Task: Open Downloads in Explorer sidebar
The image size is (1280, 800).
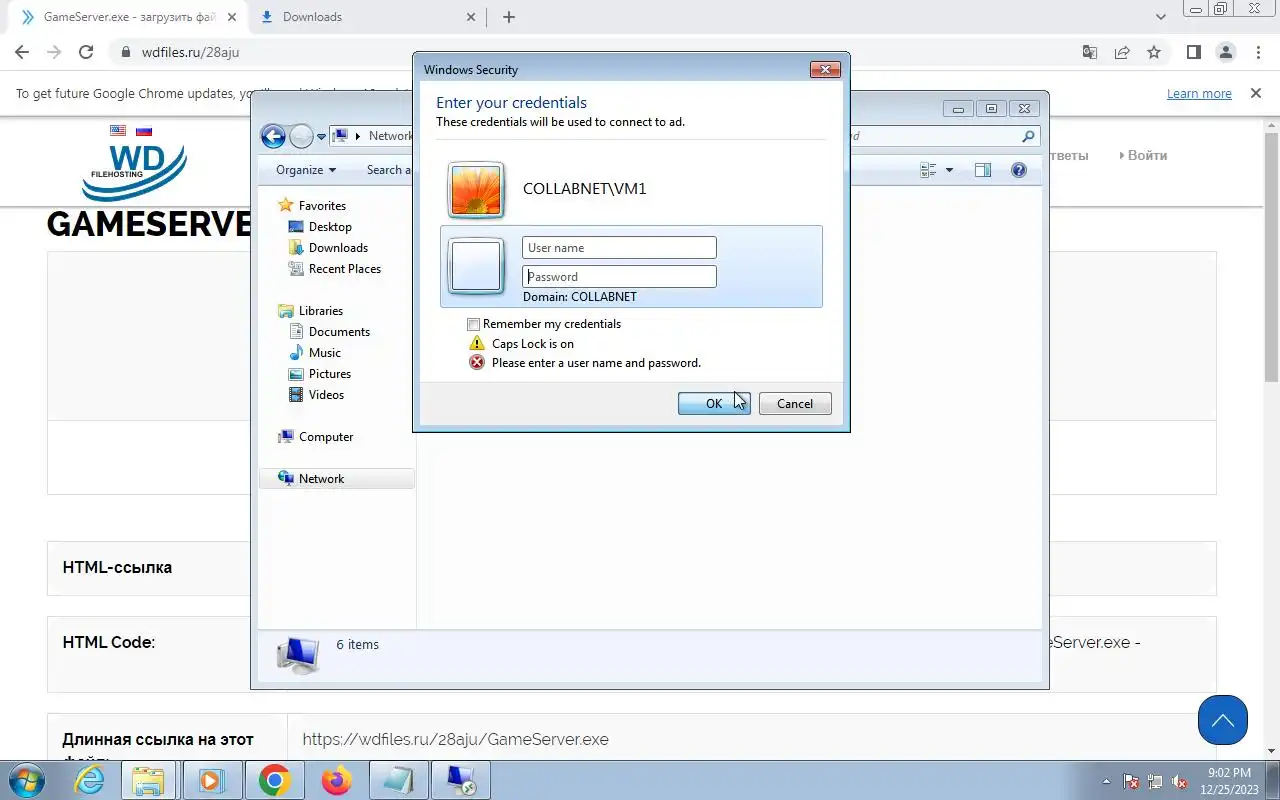Action: click(338, 247)
